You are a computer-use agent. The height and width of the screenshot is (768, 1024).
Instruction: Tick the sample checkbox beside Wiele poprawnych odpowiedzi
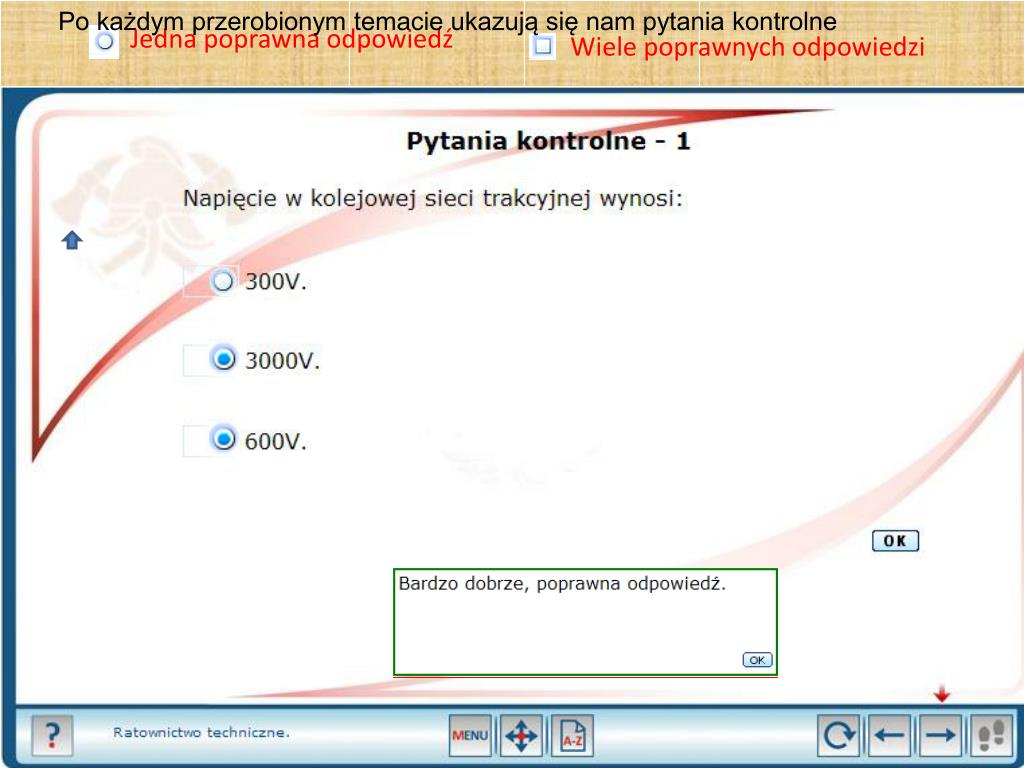pyautogui.click(x=543, y=46)
